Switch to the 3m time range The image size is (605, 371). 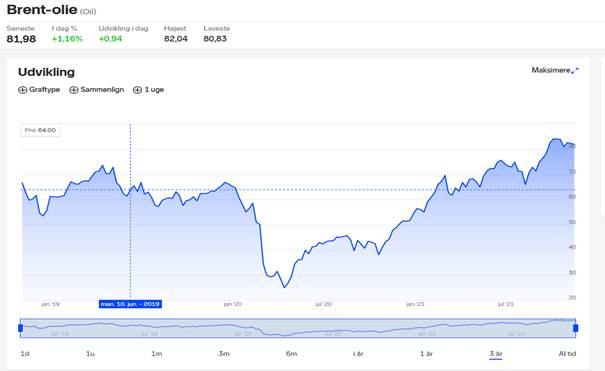[x=224, y=354]
